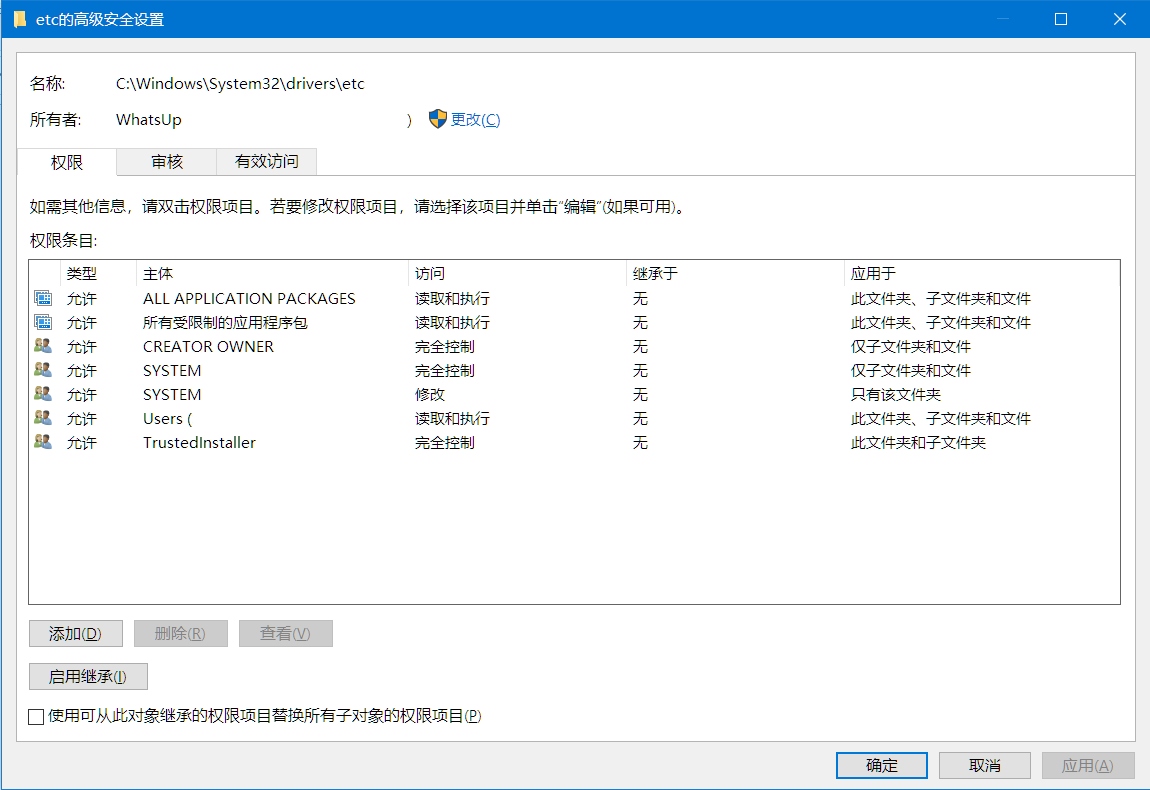This screenshot has width=1150, height=790.
Task: Select the TrustedInstaller principal text
Action: click(x=199, y=442)
